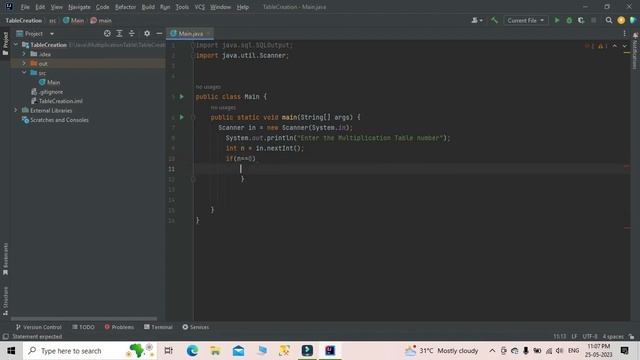Toggle Notifications side panel

pyautogui.click(x=635, y=51)
